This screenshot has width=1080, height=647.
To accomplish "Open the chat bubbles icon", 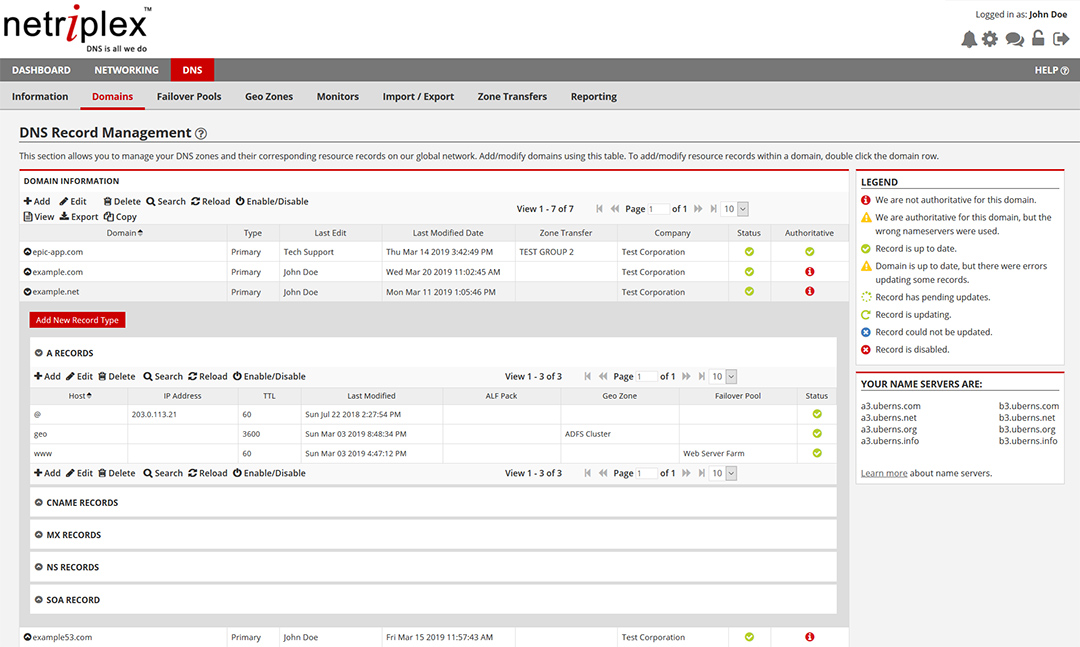I will click(x=1015, y=39).
